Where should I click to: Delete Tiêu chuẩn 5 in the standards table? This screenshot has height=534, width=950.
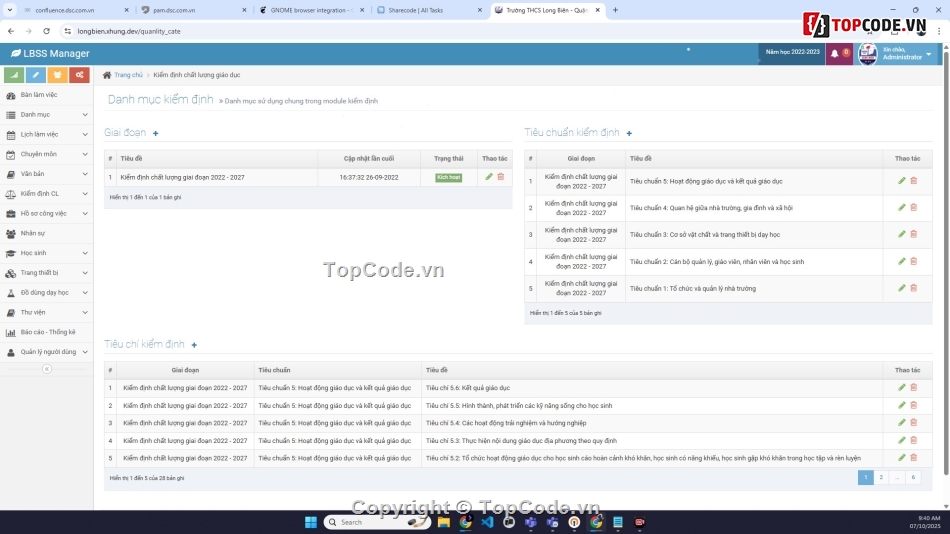(913, 181)
